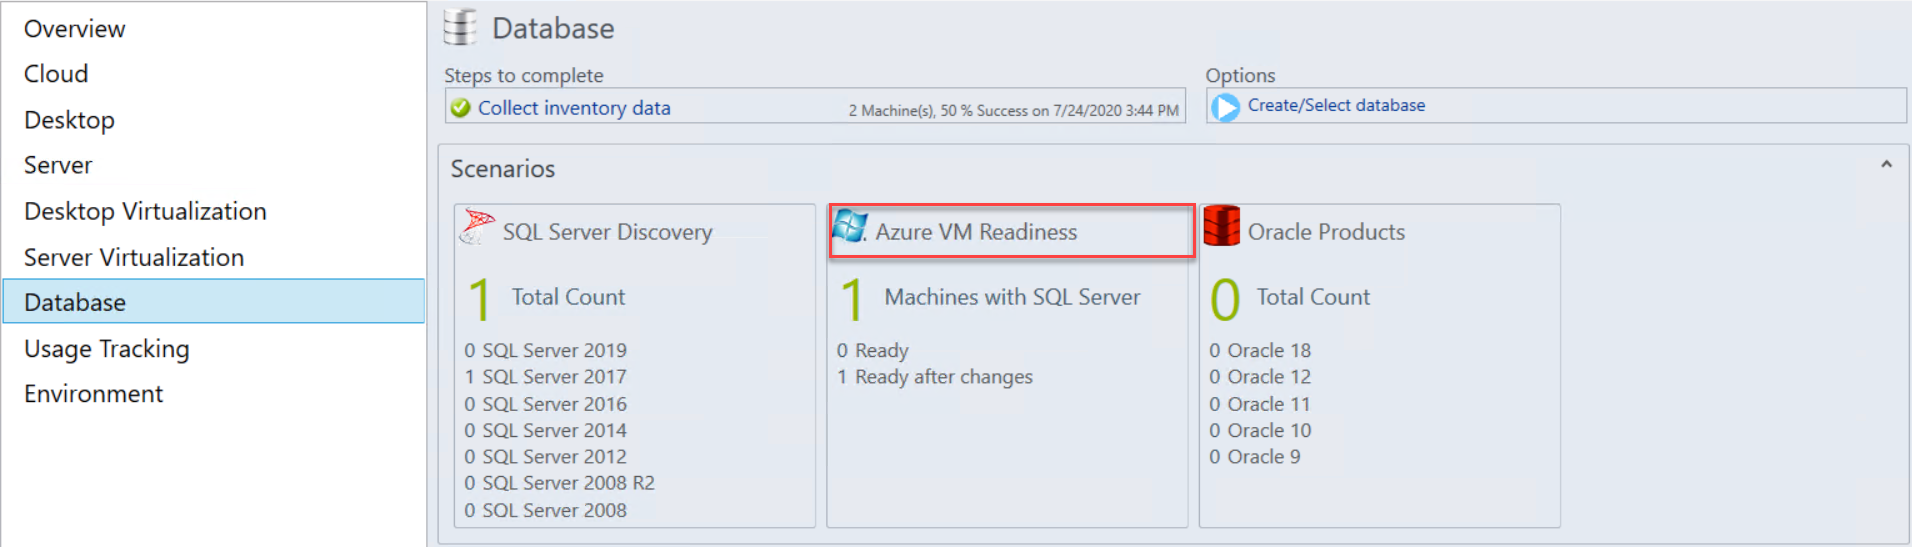1912x547 pixels.
Task: Click the '0 Oracle 12' row
Action: (1260, 377)
